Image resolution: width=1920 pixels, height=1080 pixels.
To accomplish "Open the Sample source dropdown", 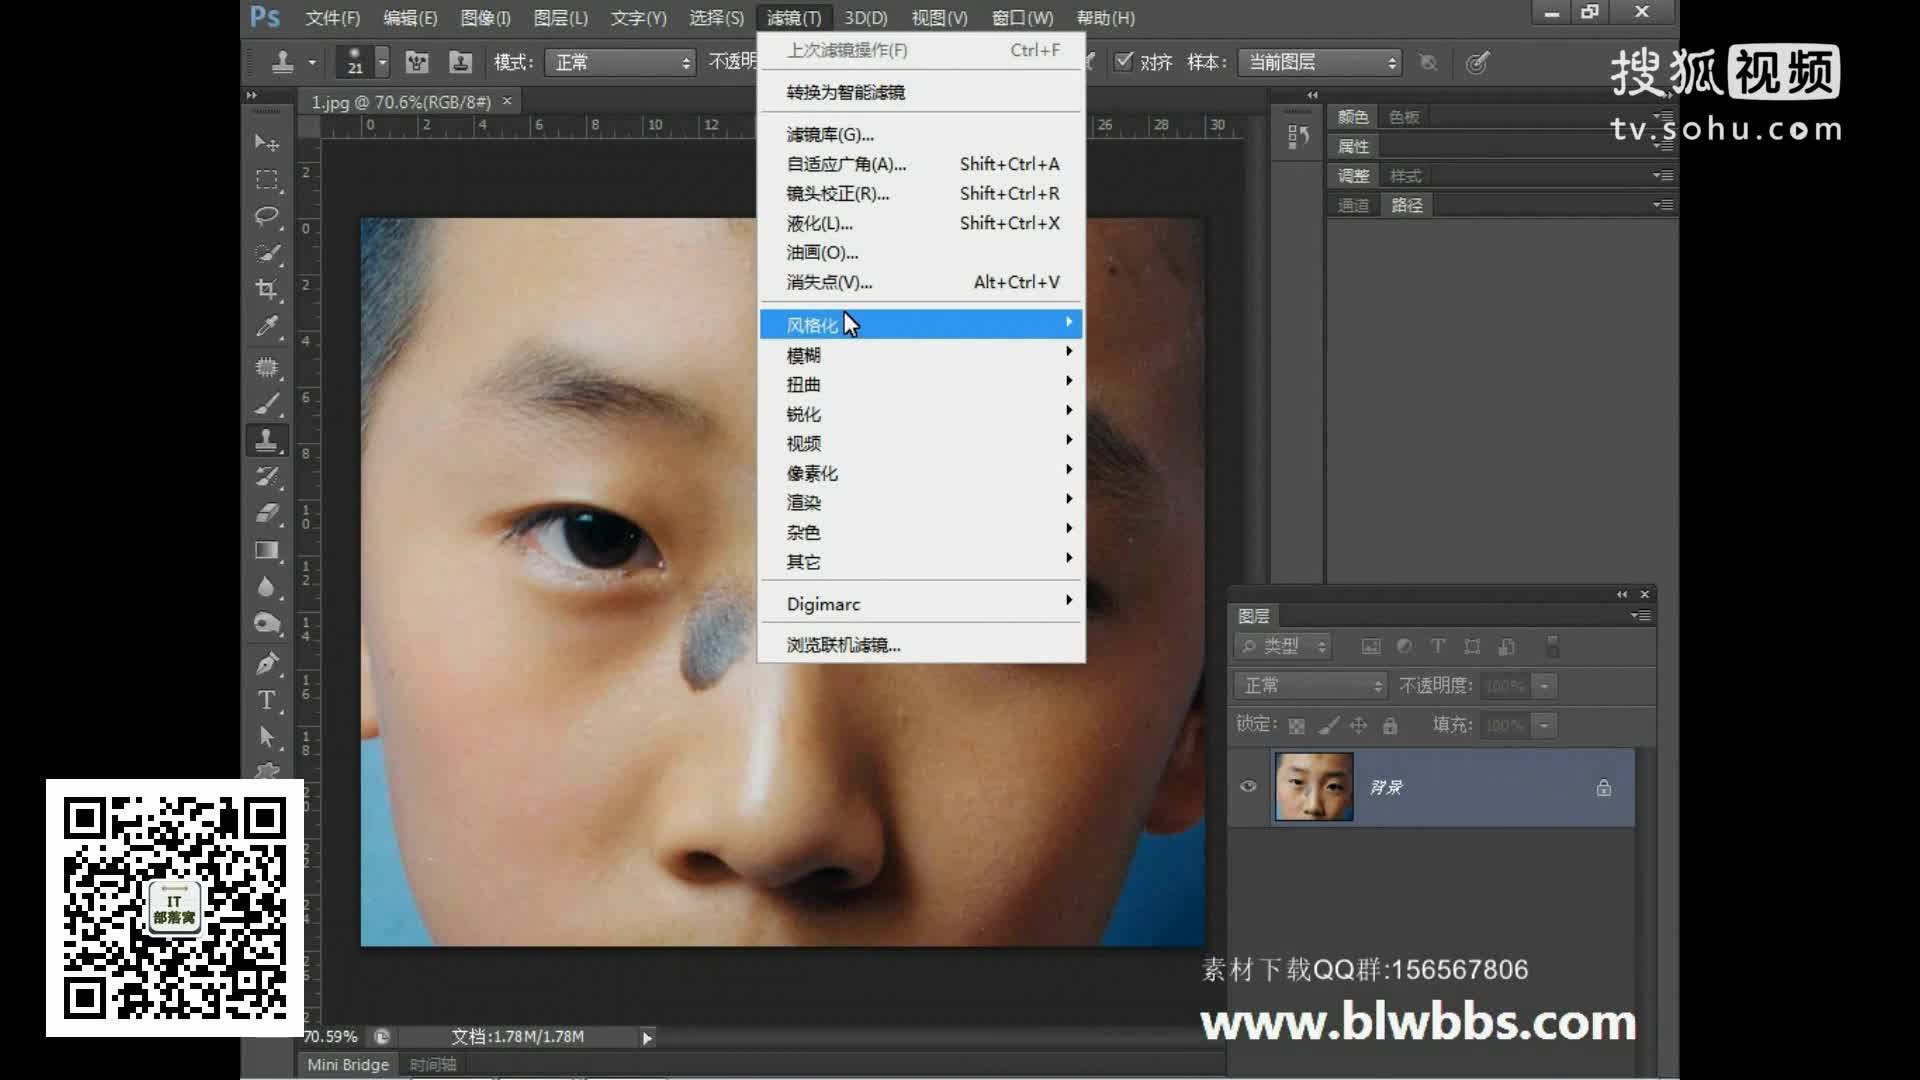I will coord(1319,63).
